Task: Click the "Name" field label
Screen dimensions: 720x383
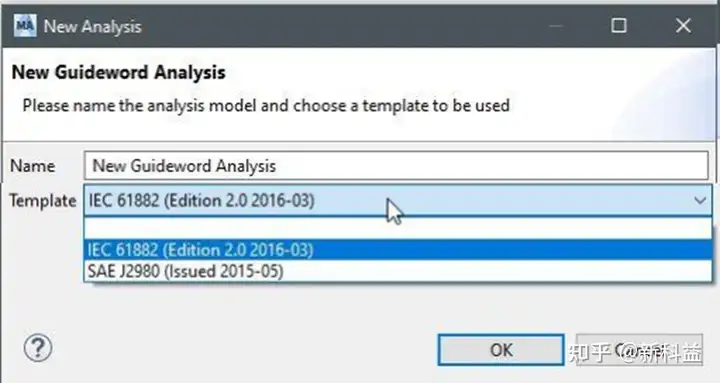Action: pyautogui.click(x=33, y=166)
